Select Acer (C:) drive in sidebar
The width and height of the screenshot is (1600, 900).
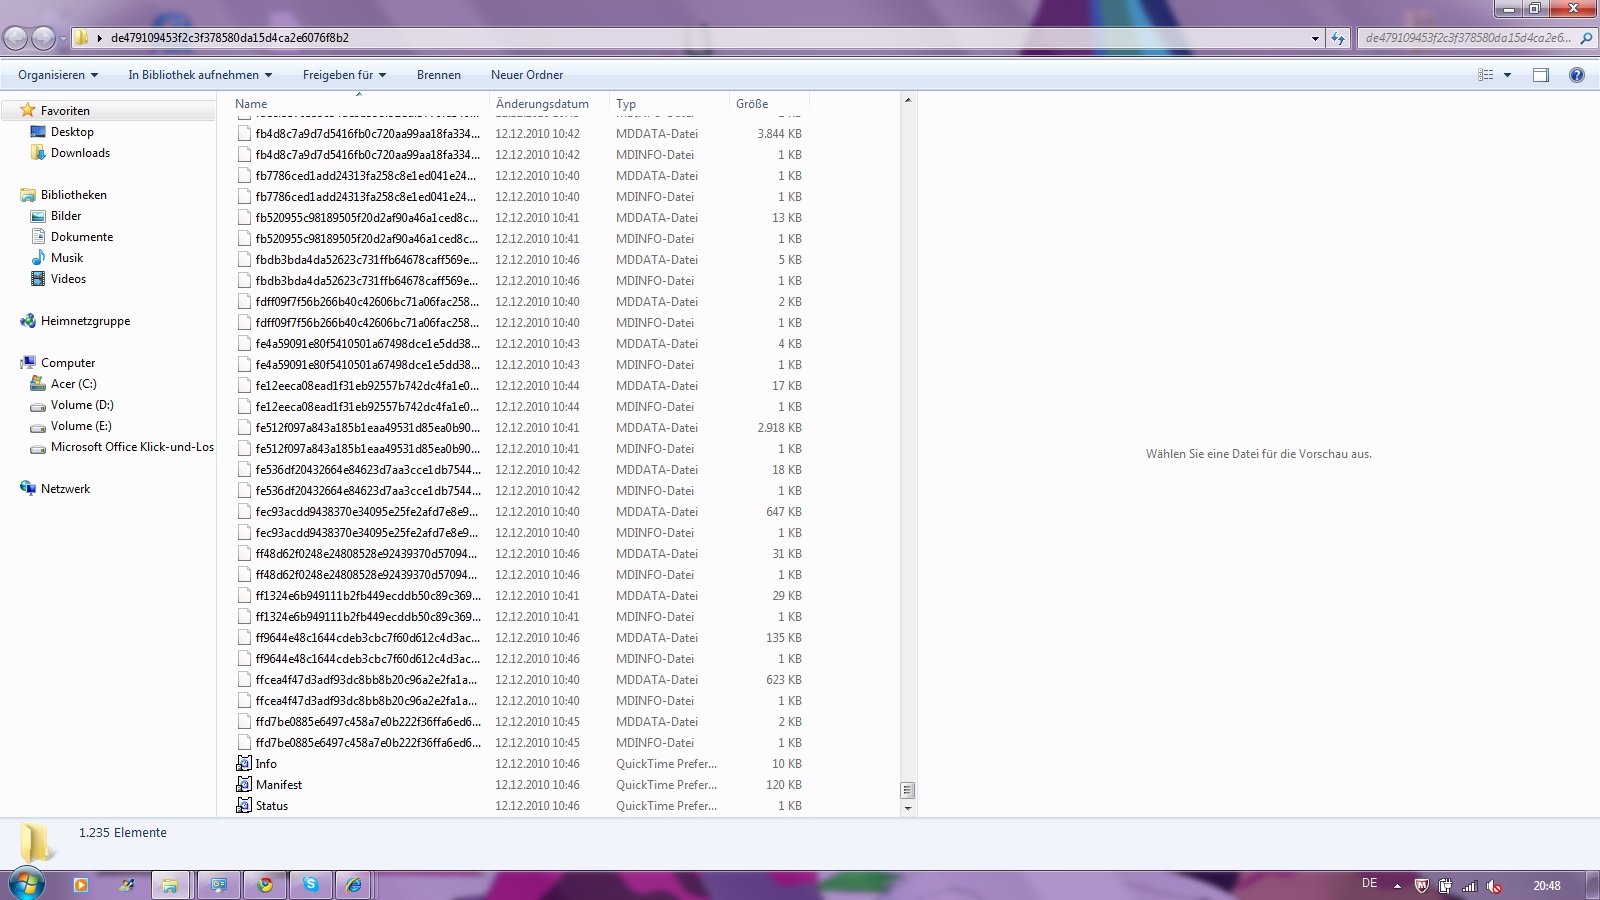click(x=74, y=384)
